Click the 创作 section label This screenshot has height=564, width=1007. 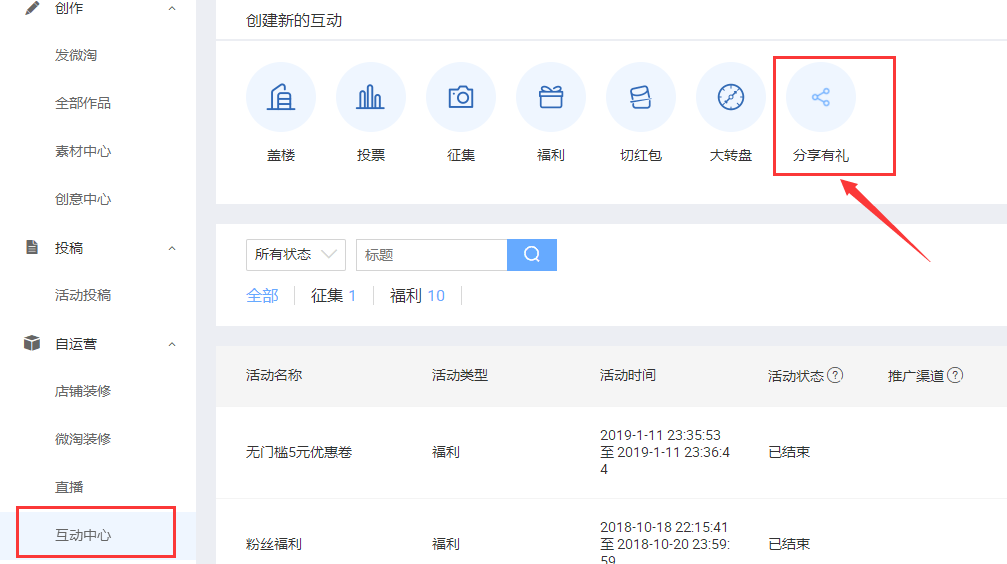coord(69,8)
